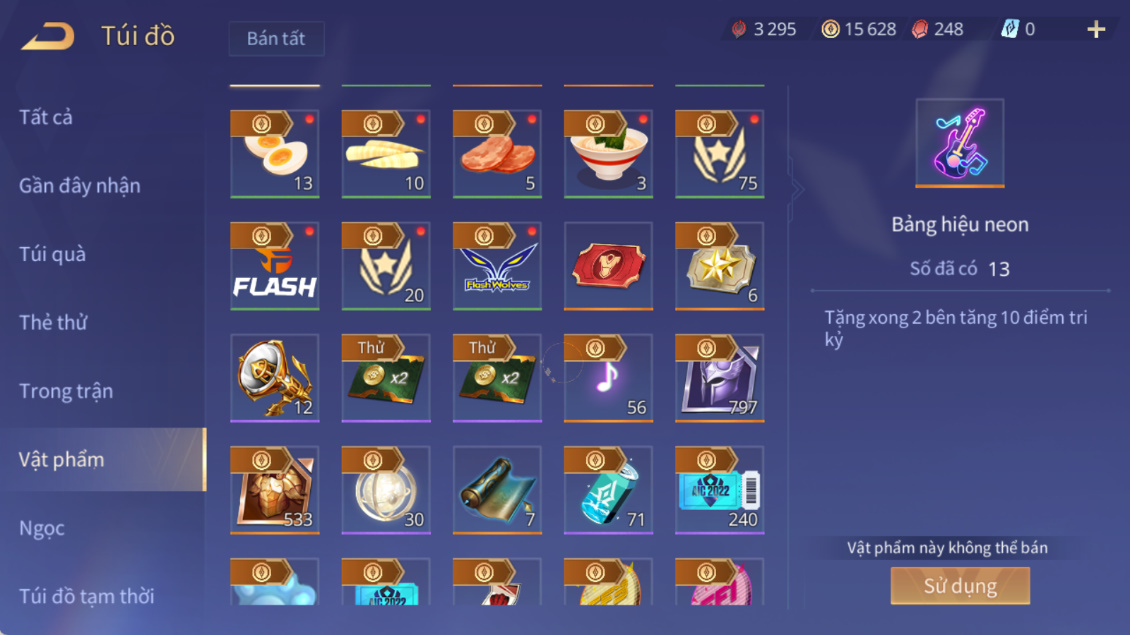
Task: Click the back arrow icon
Action: (48, 36)
